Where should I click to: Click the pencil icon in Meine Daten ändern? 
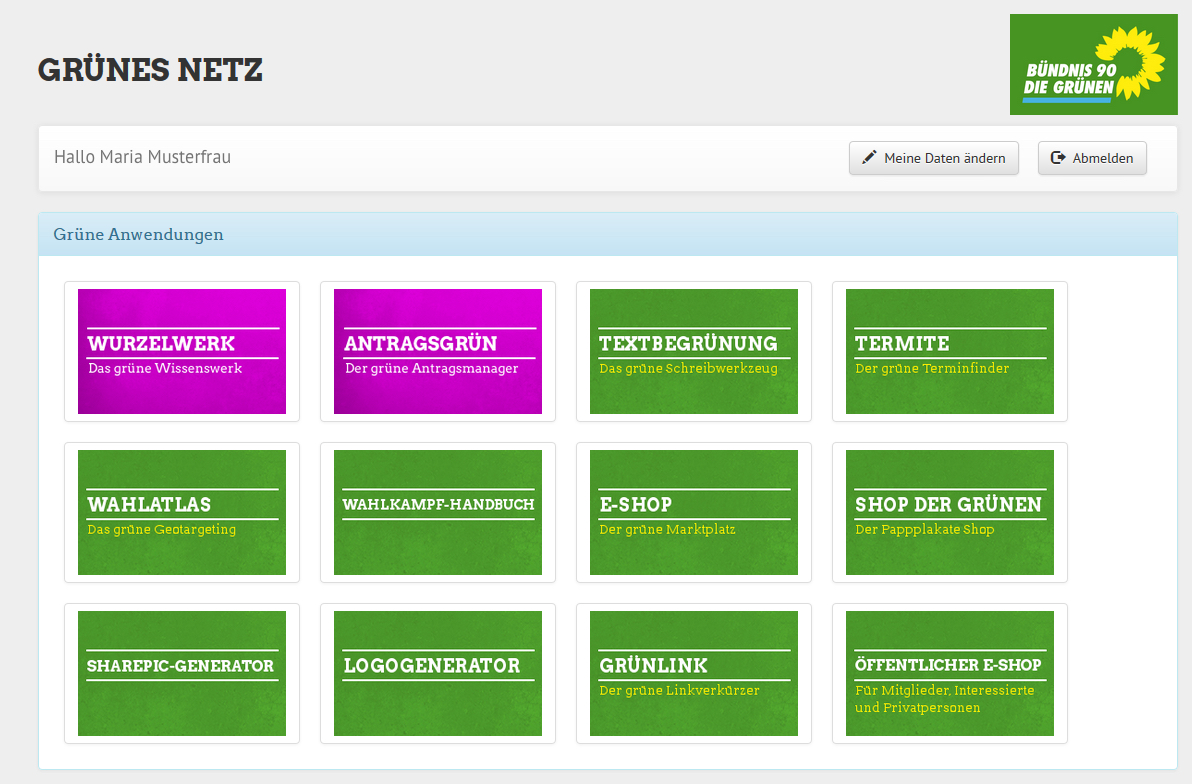869,157
